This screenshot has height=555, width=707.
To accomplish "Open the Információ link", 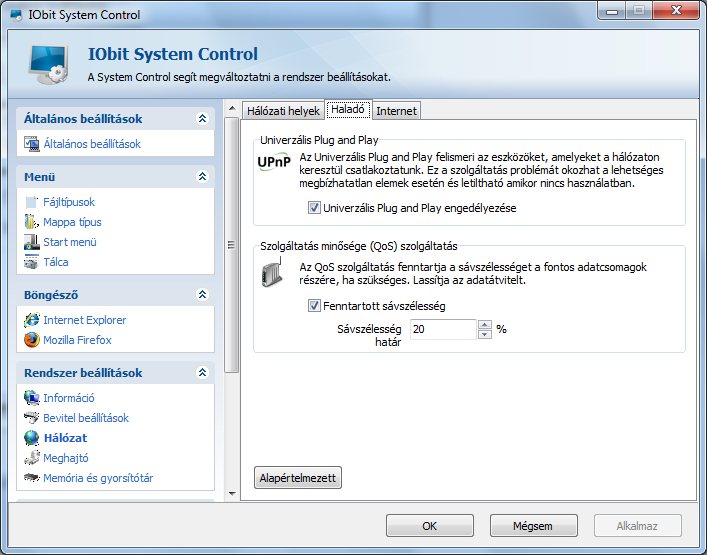I will [x=69, y=398].
